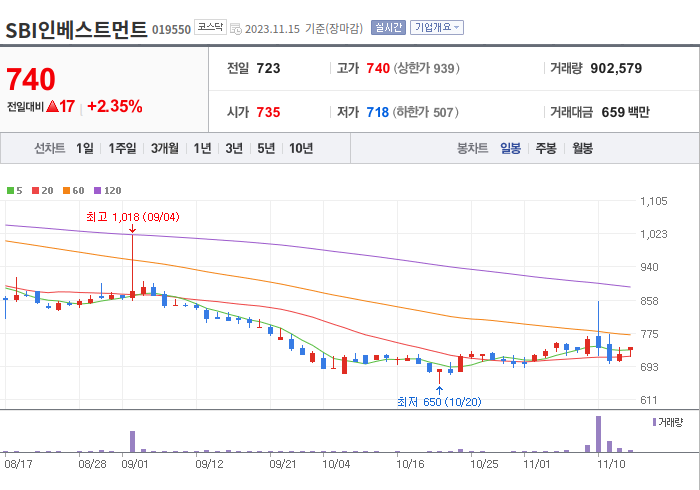
Task: Select the 일봉 daily candle chart
Action: pyautogui.click(x=510, y=148)
